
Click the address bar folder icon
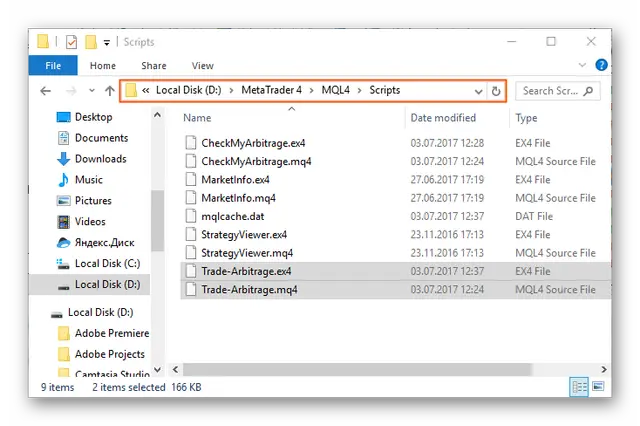click(131, 90)
